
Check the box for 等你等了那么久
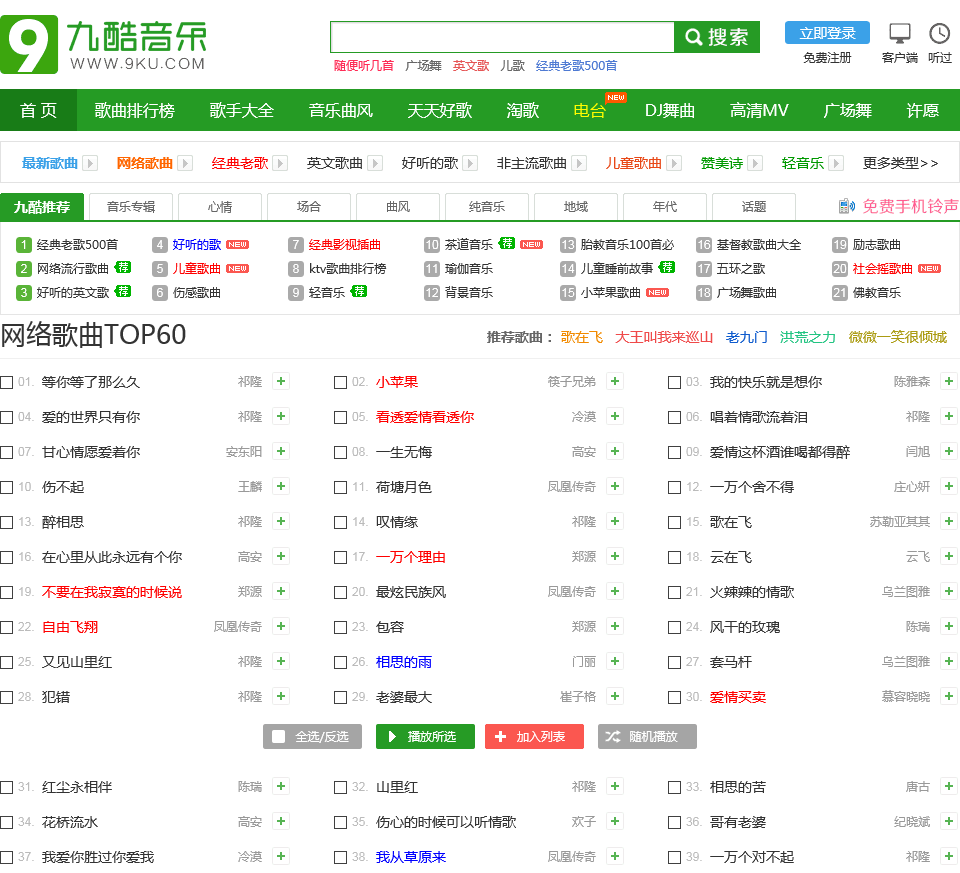7,383
